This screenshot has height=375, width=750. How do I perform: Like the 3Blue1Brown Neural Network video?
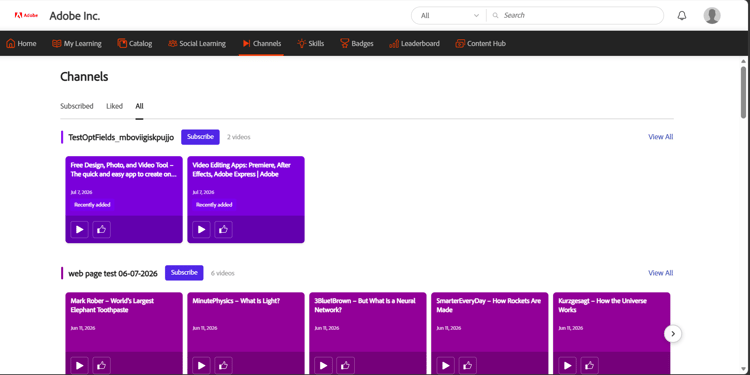point(345,365)
